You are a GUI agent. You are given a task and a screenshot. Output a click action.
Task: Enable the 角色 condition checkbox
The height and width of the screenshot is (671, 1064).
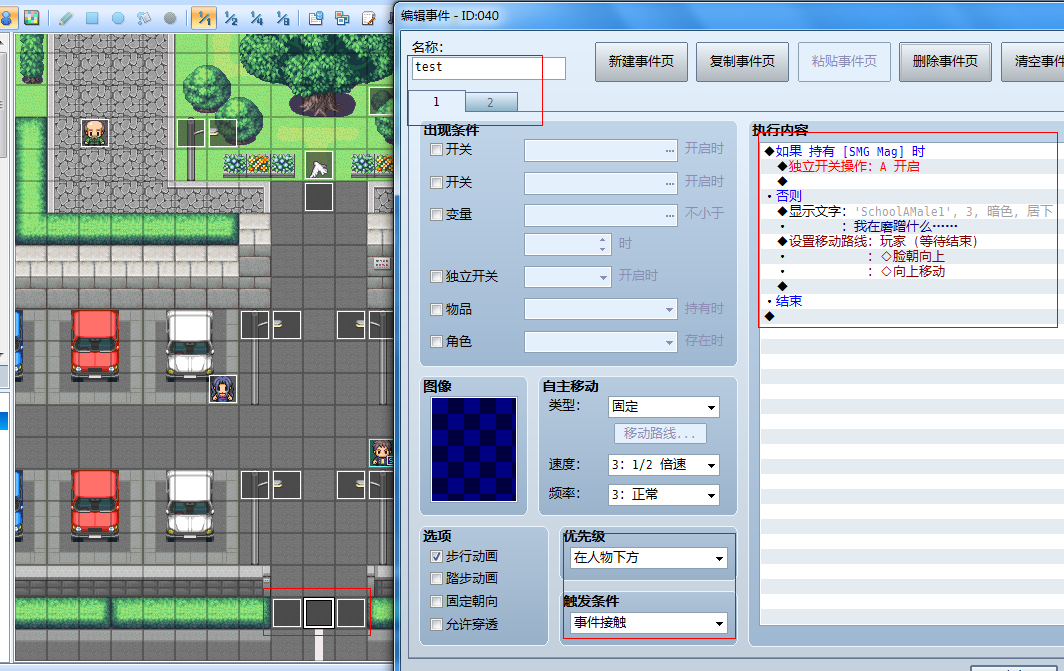[x=437, y=341]
